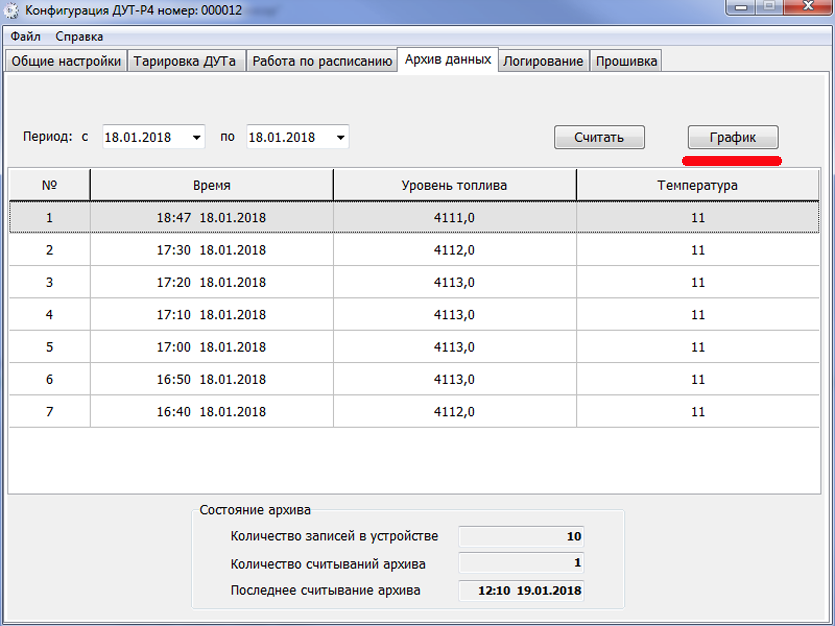Expand the period start date dropdown

[x=197, y=137]
